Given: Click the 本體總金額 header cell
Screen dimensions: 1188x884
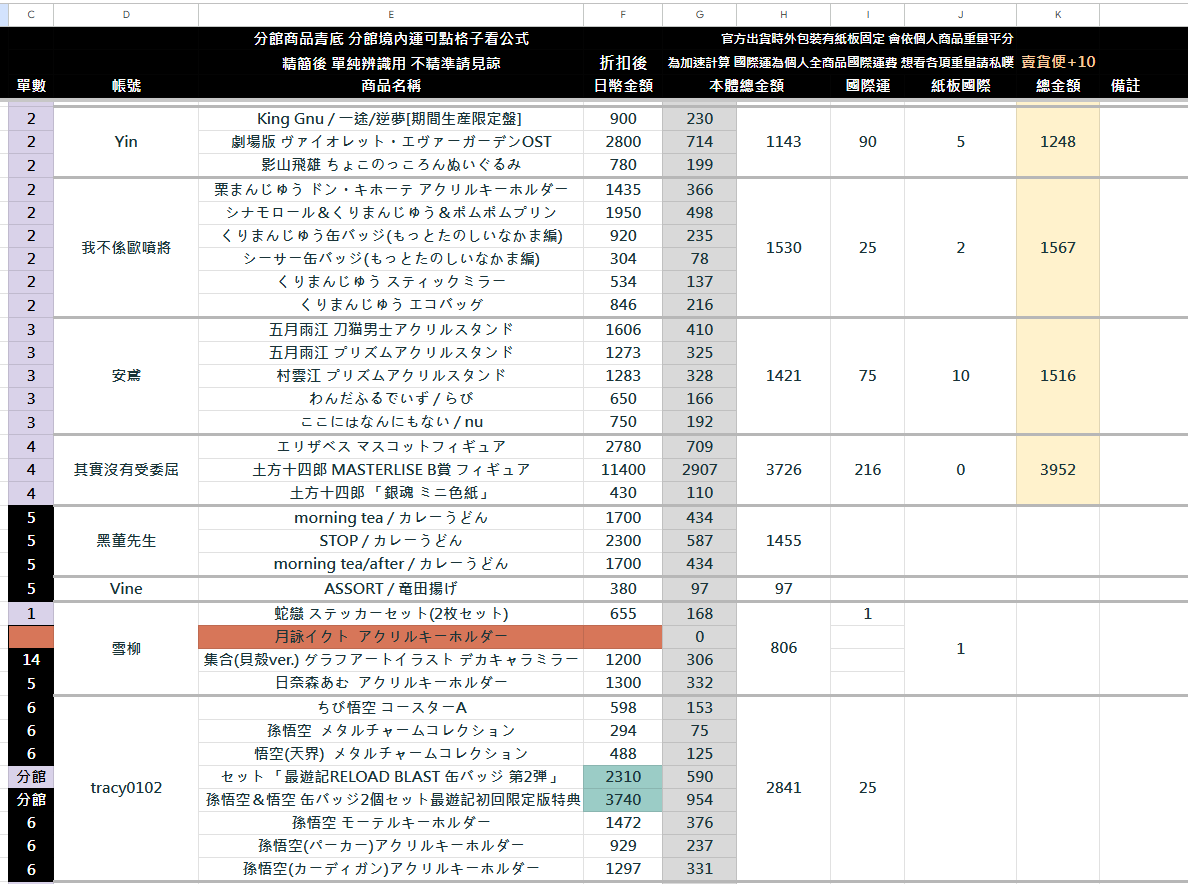Looking at the screenshot, I should coord(746,86).
